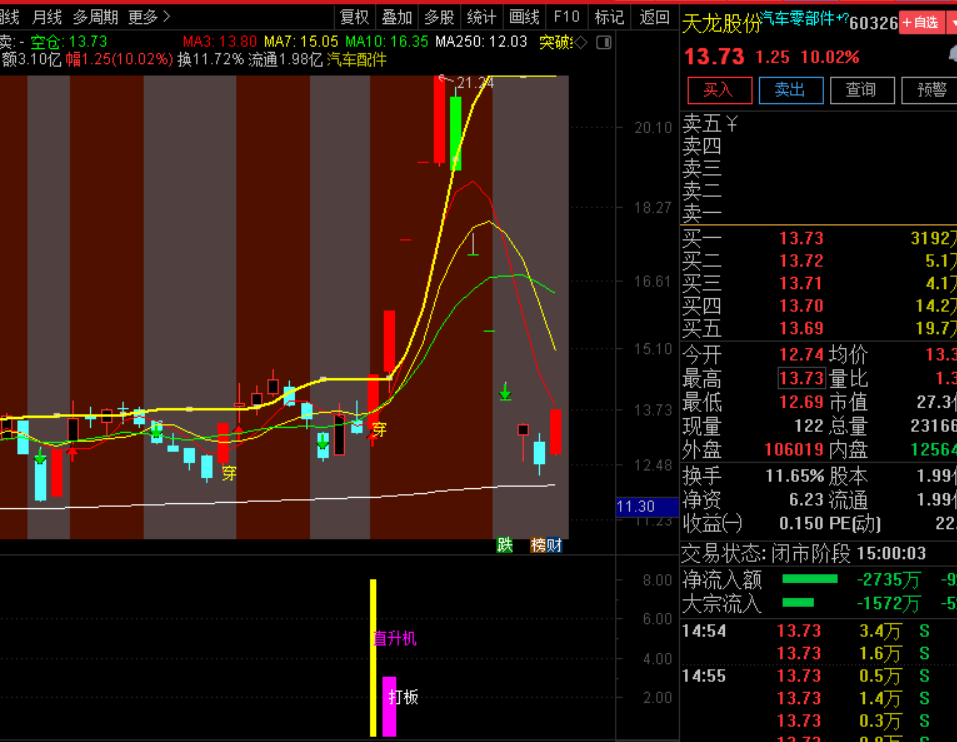The height and width of the screenshot is (742, 957).
Task: Click the green 净流入额 flow bar
Action: click(x=809, y=579)
